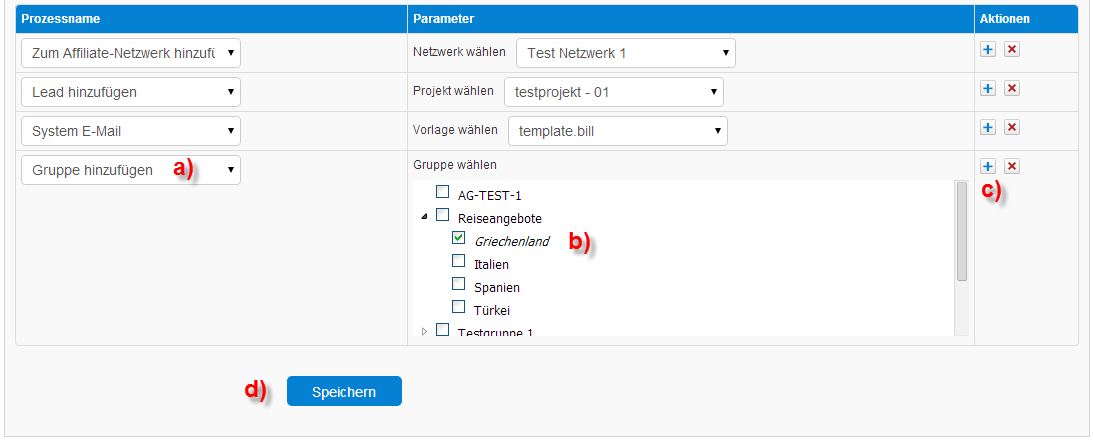Screen dimensions: 1093x441
Task: Click the Speichern button
Action: click(x=344, y=392)
